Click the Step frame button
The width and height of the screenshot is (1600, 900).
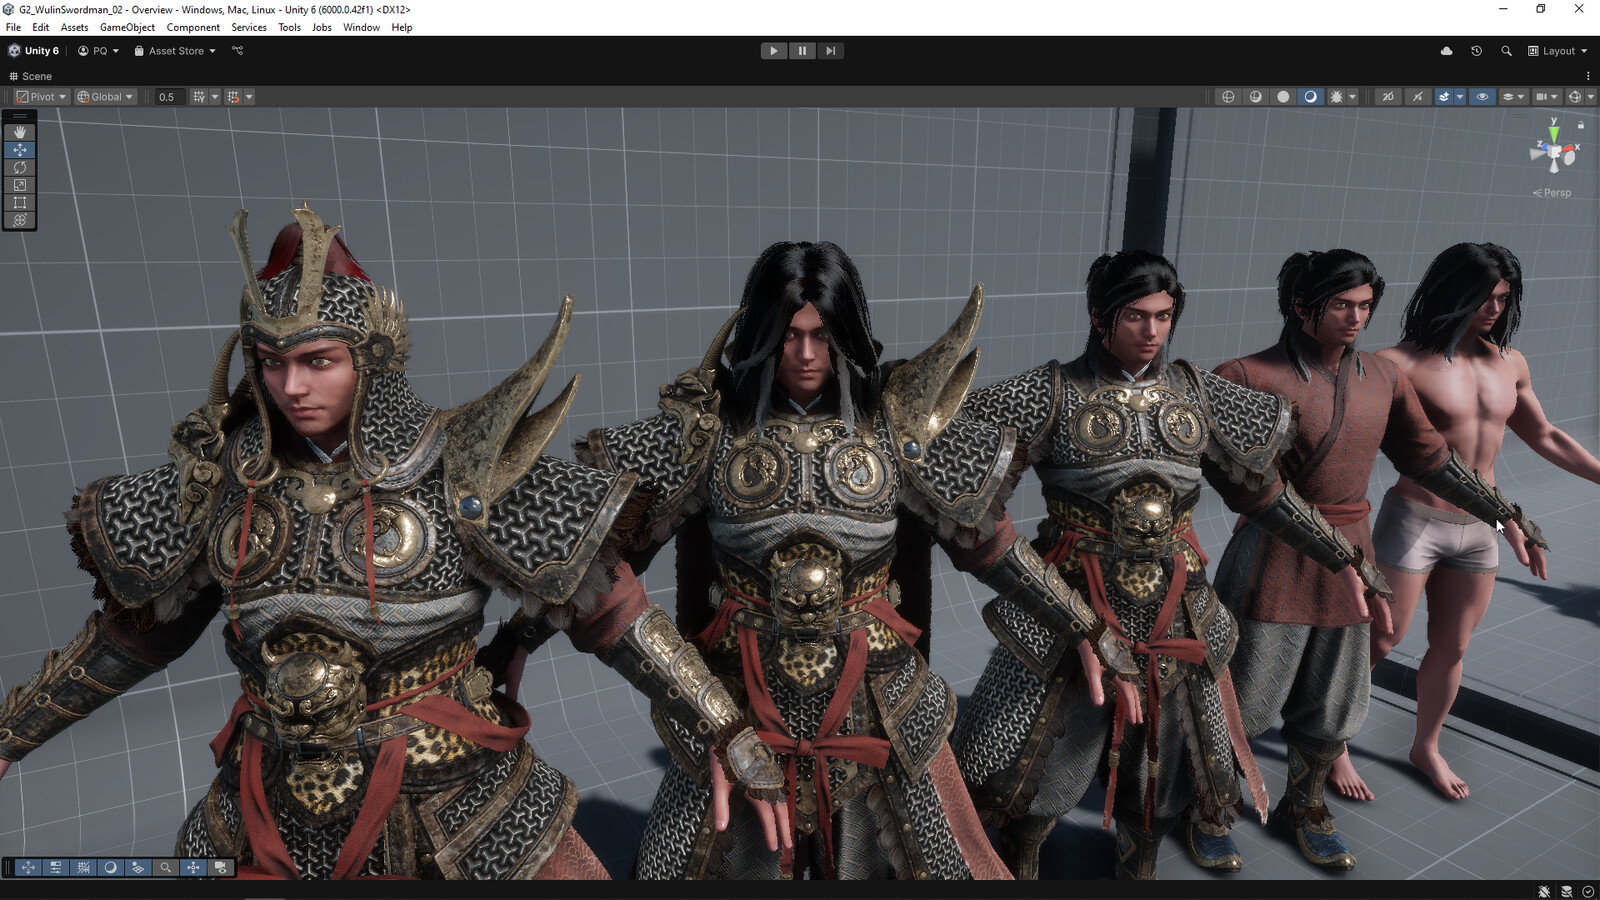830,51
